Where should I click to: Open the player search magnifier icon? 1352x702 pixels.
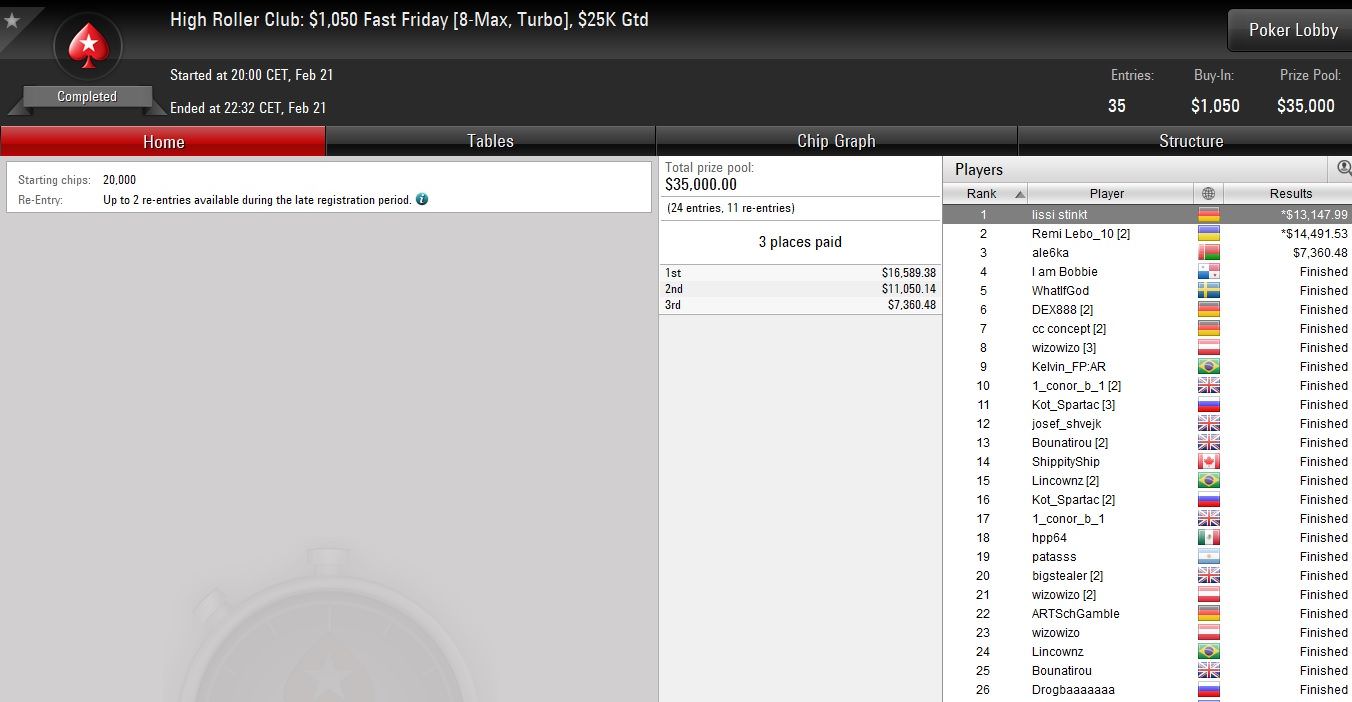1344,168
